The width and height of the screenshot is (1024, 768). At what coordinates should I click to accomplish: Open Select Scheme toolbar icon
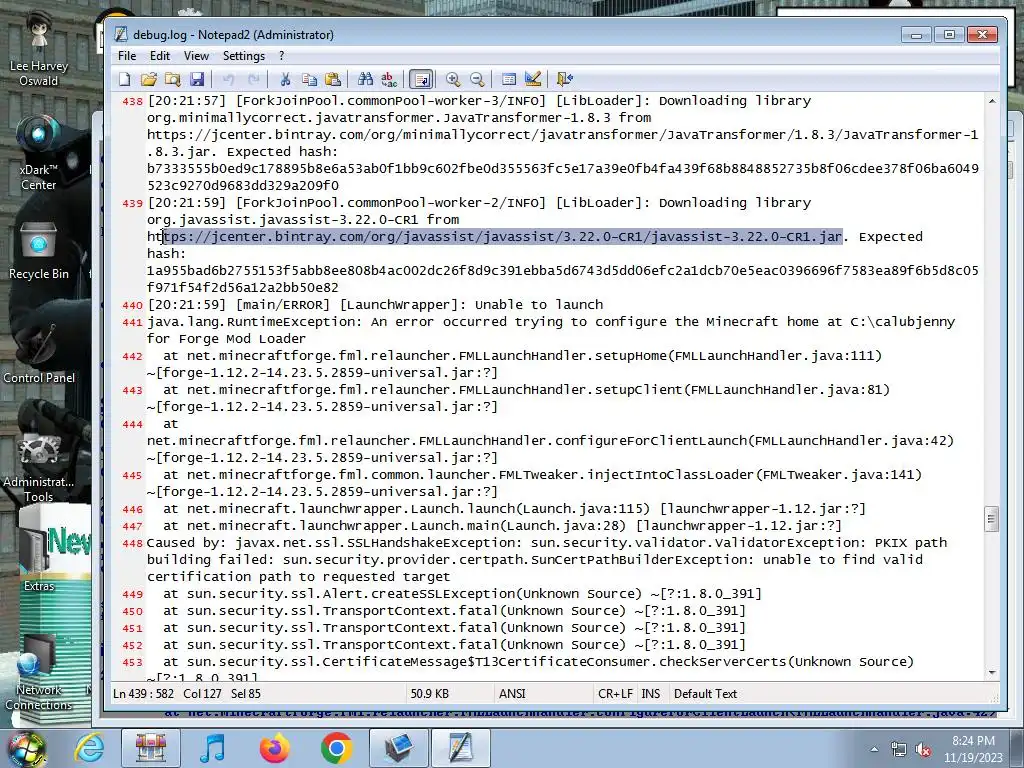[x=509, y=79]
